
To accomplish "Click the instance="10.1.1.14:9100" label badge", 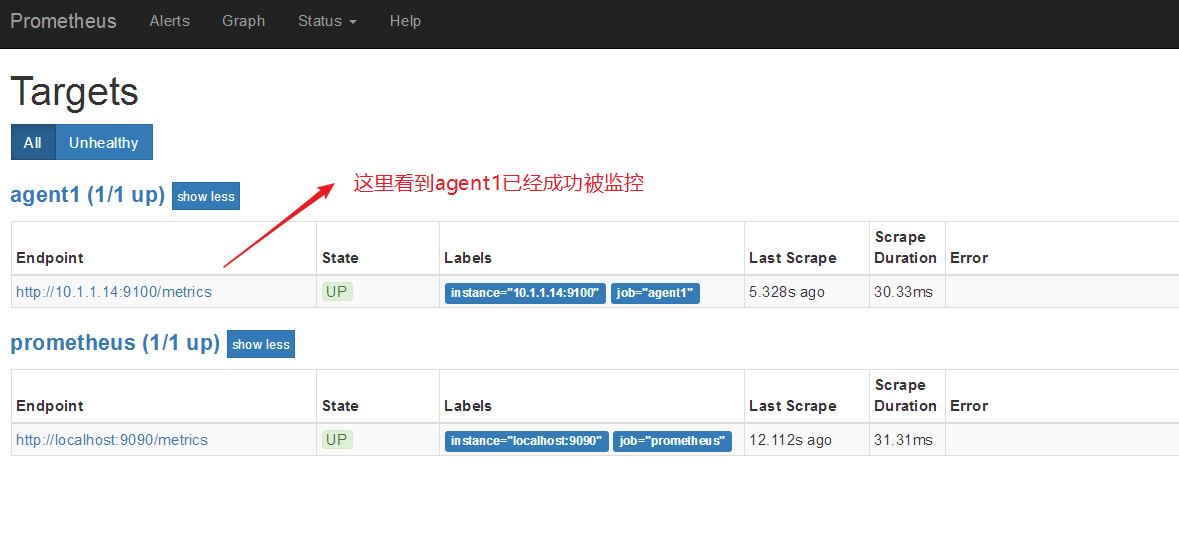I will coord(526,293).
